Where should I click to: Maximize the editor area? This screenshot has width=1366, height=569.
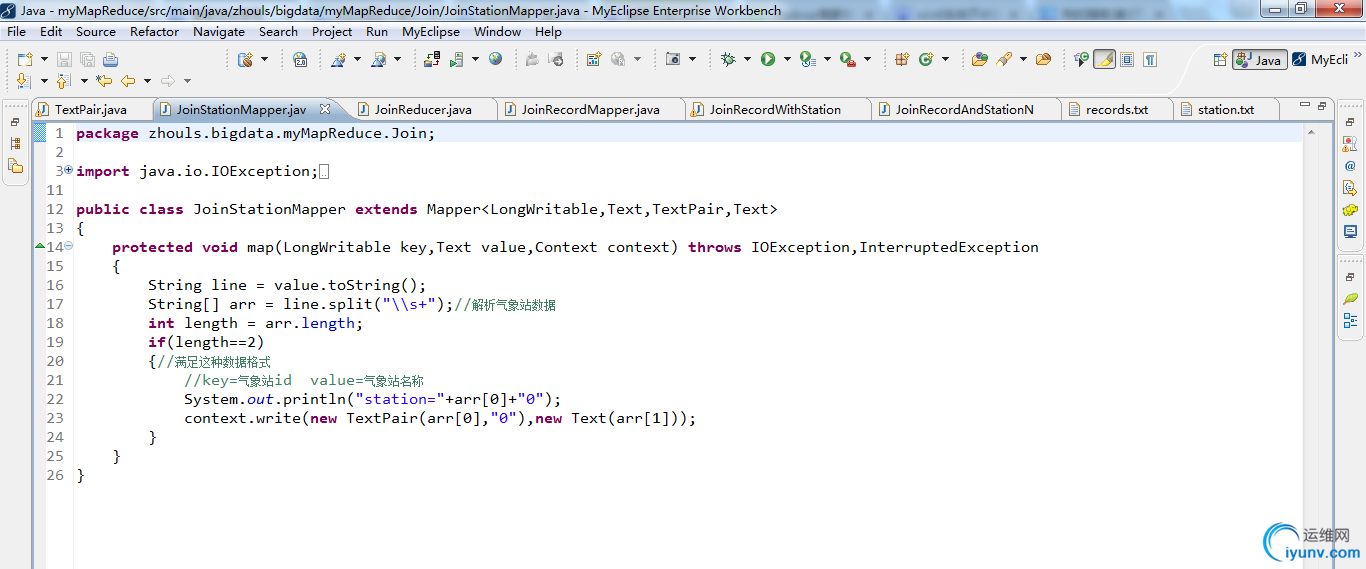[x=1322, y=105]
